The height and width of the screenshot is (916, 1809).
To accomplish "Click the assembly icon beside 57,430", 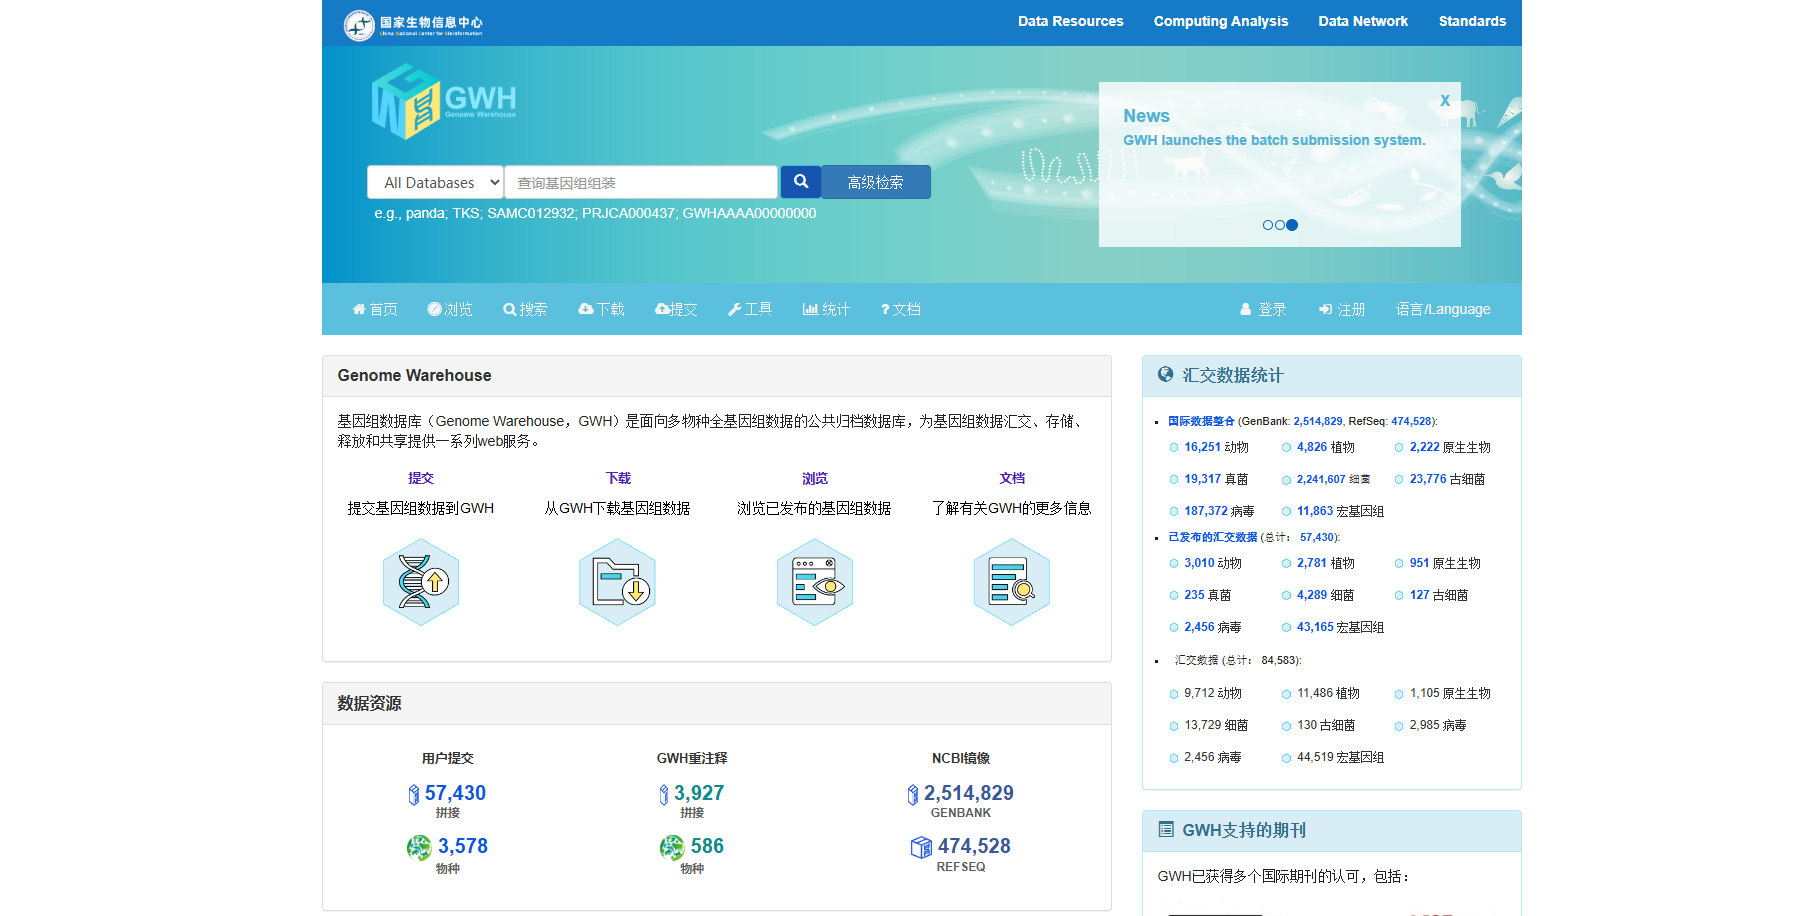I will click(x=414, y=795).
